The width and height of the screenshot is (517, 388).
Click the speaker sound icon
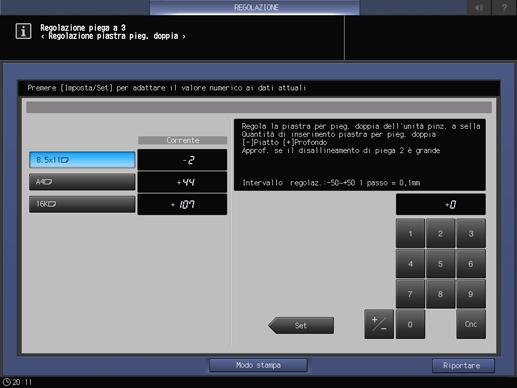click(479, 7)
